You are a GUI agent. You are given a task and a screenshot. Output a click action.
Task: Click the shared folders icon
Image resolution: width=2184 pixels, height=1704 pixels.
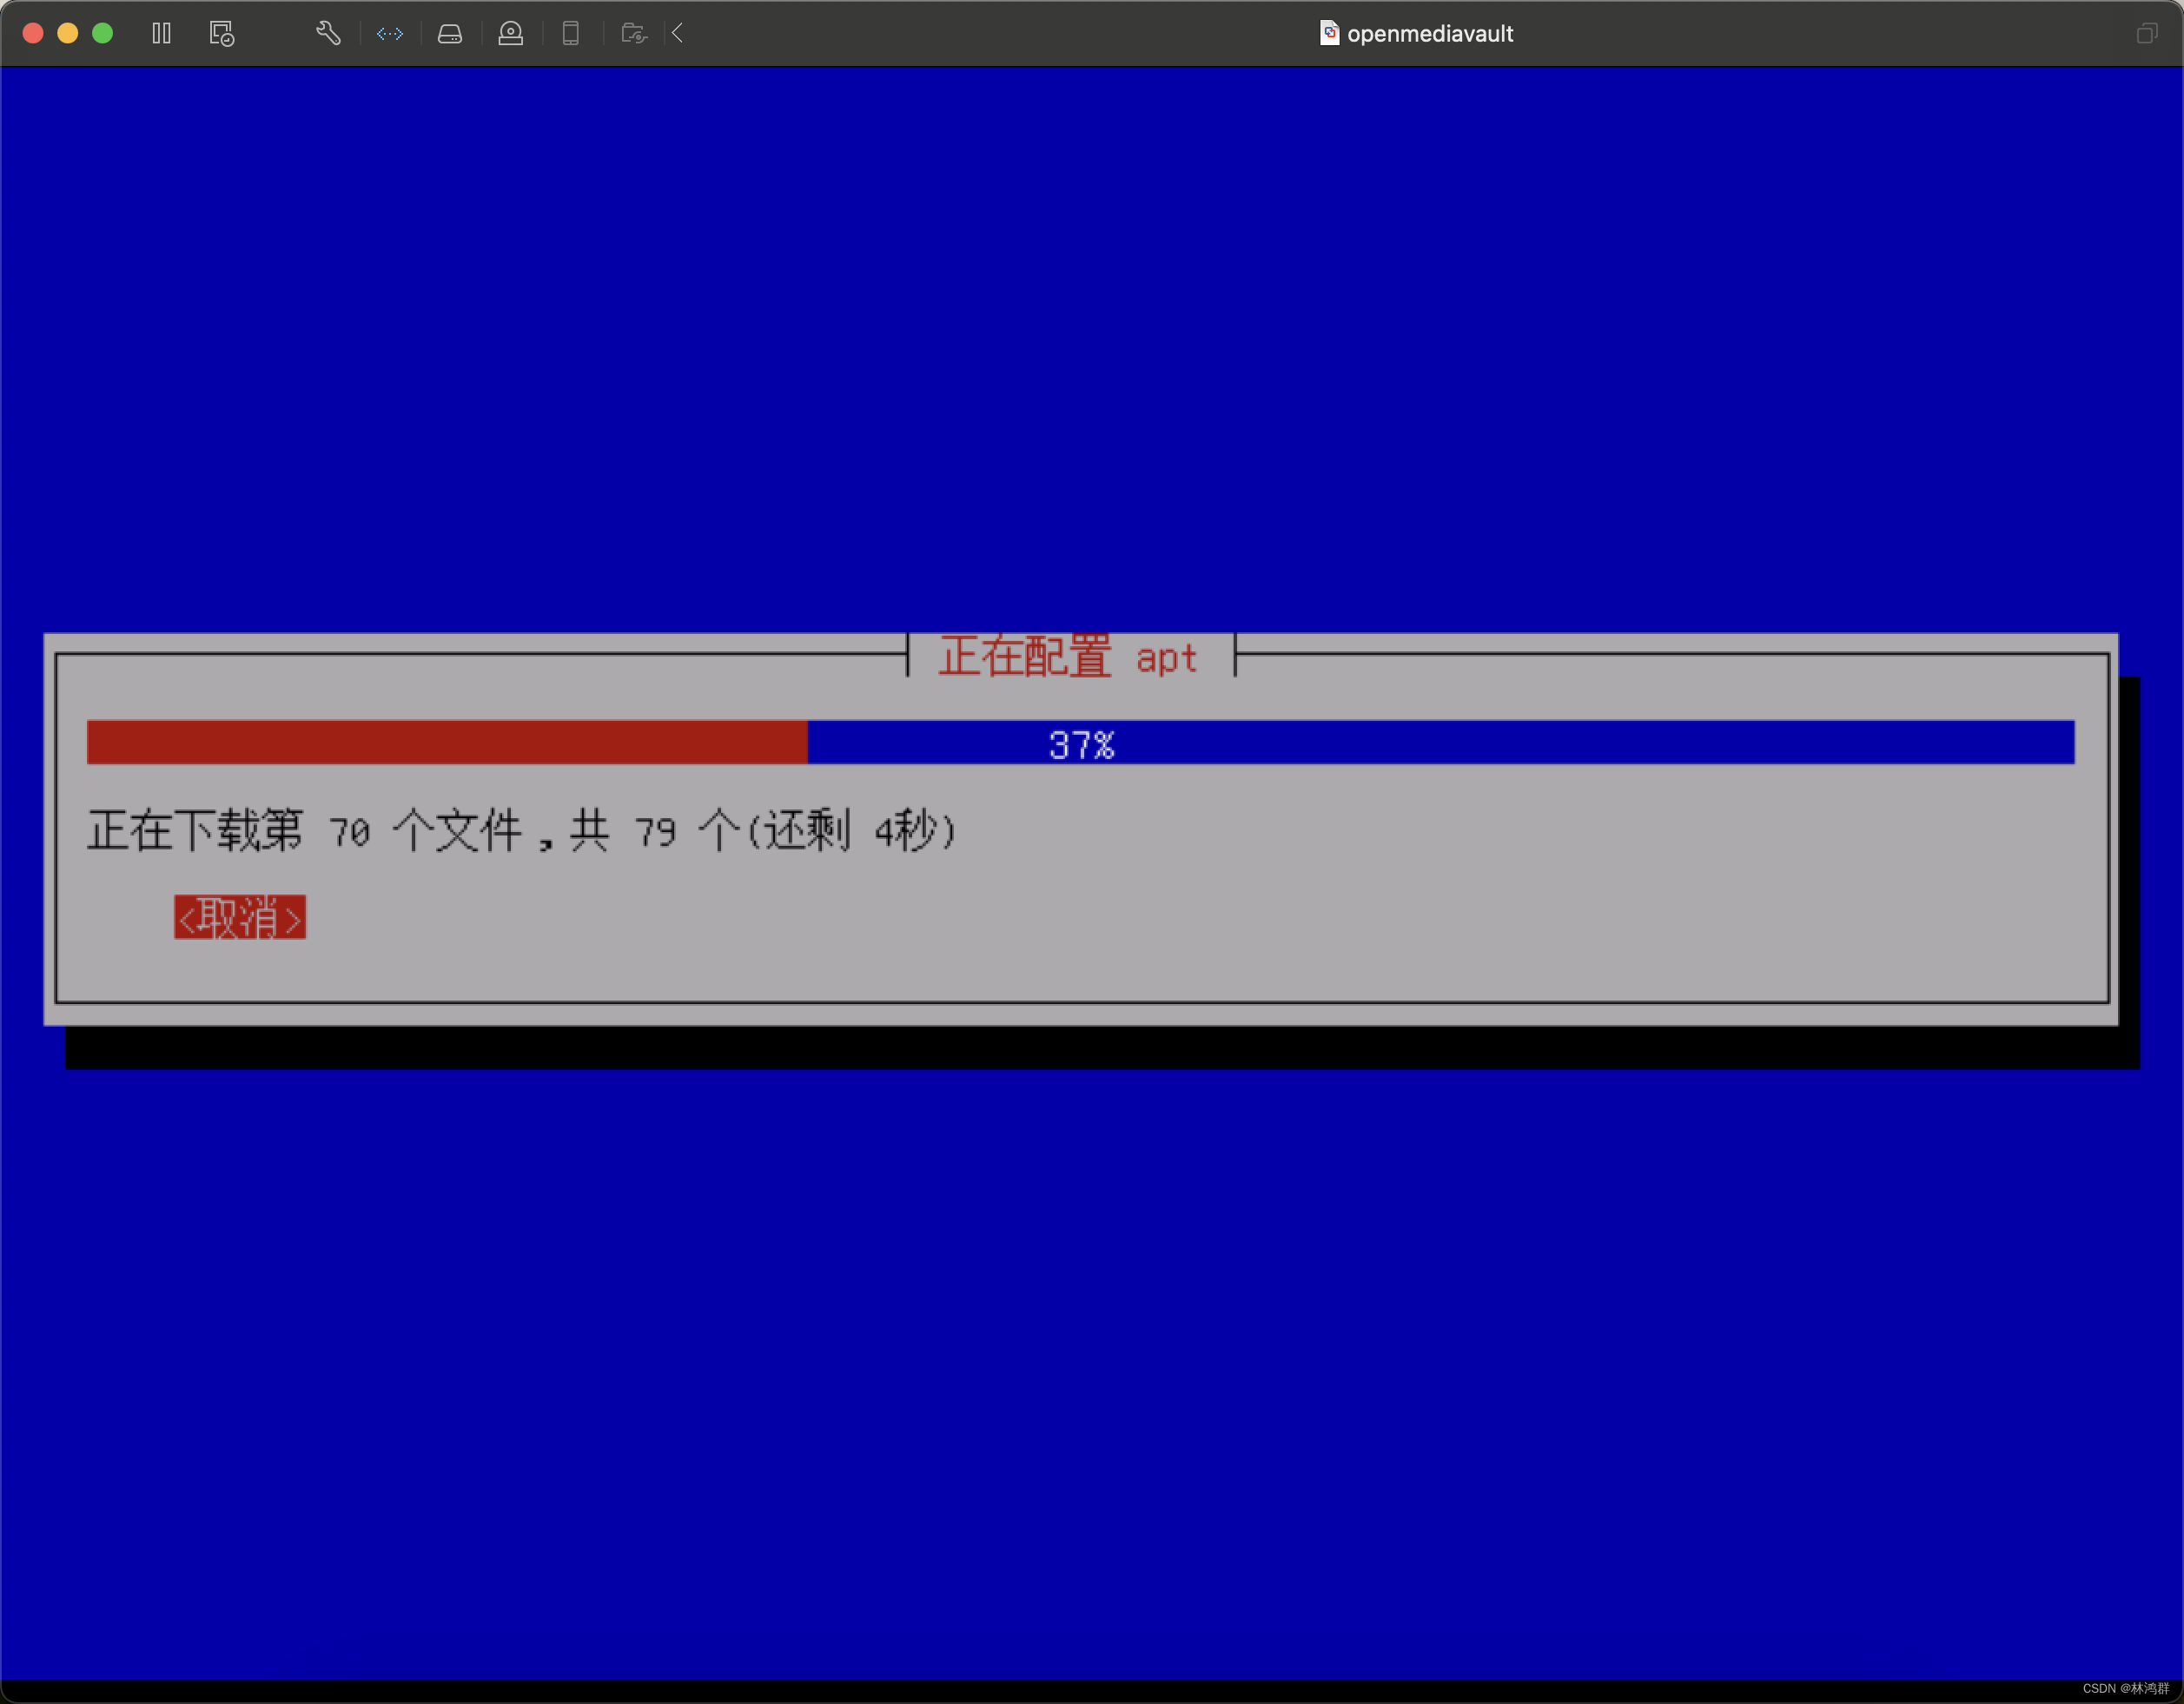coord(634,33)
